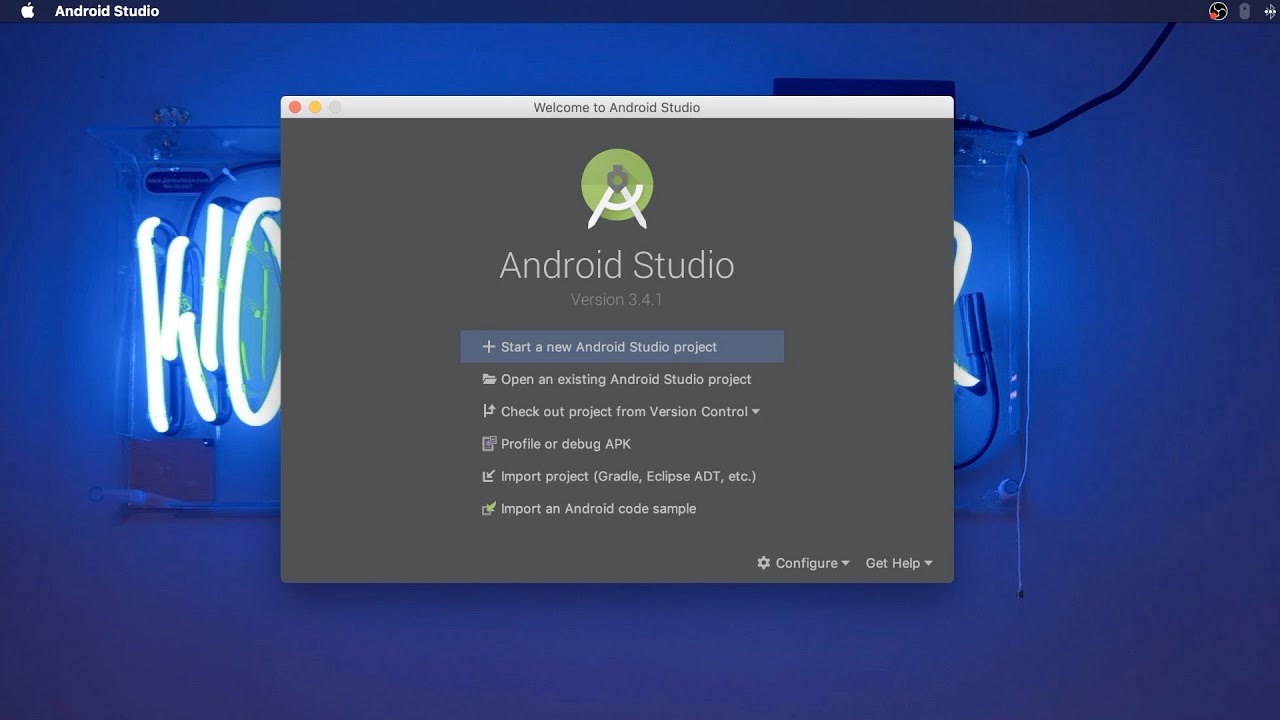This screenshot has width=1280, height=720.
Task: Click the Version 3.4.1 text
Action: (x=617, y=299)
